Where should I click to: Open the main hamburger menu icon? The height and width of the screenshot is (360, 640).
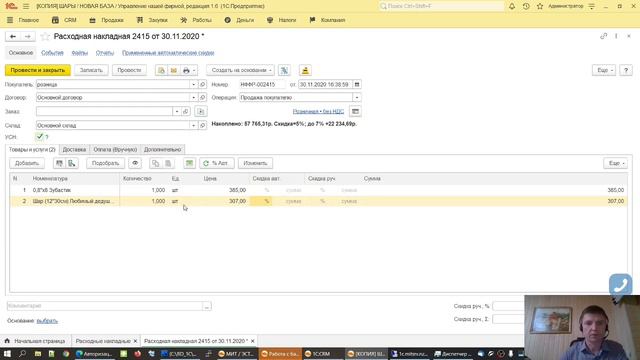(x=26, y=6)
